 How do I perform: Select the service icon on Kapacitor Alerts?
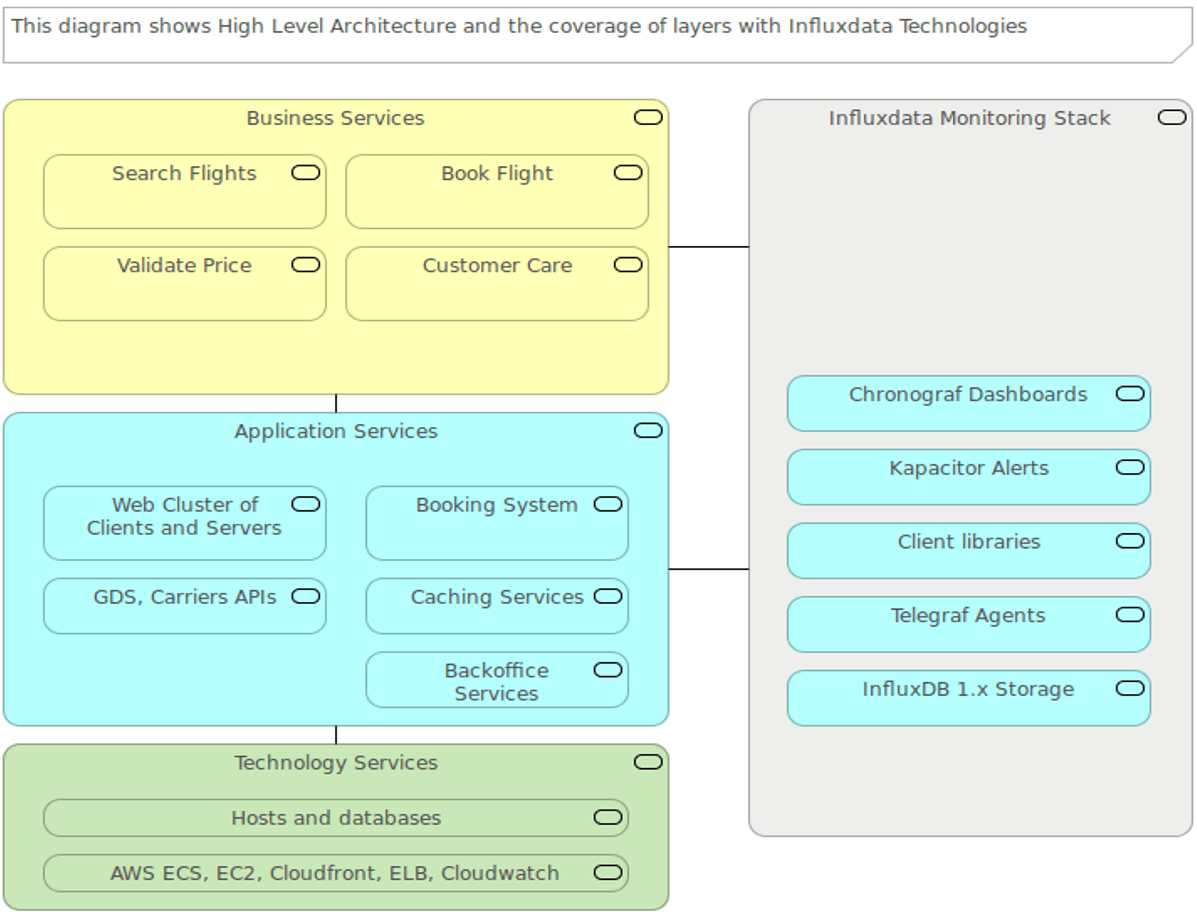pyautogui.click(x=1131, y=466)
